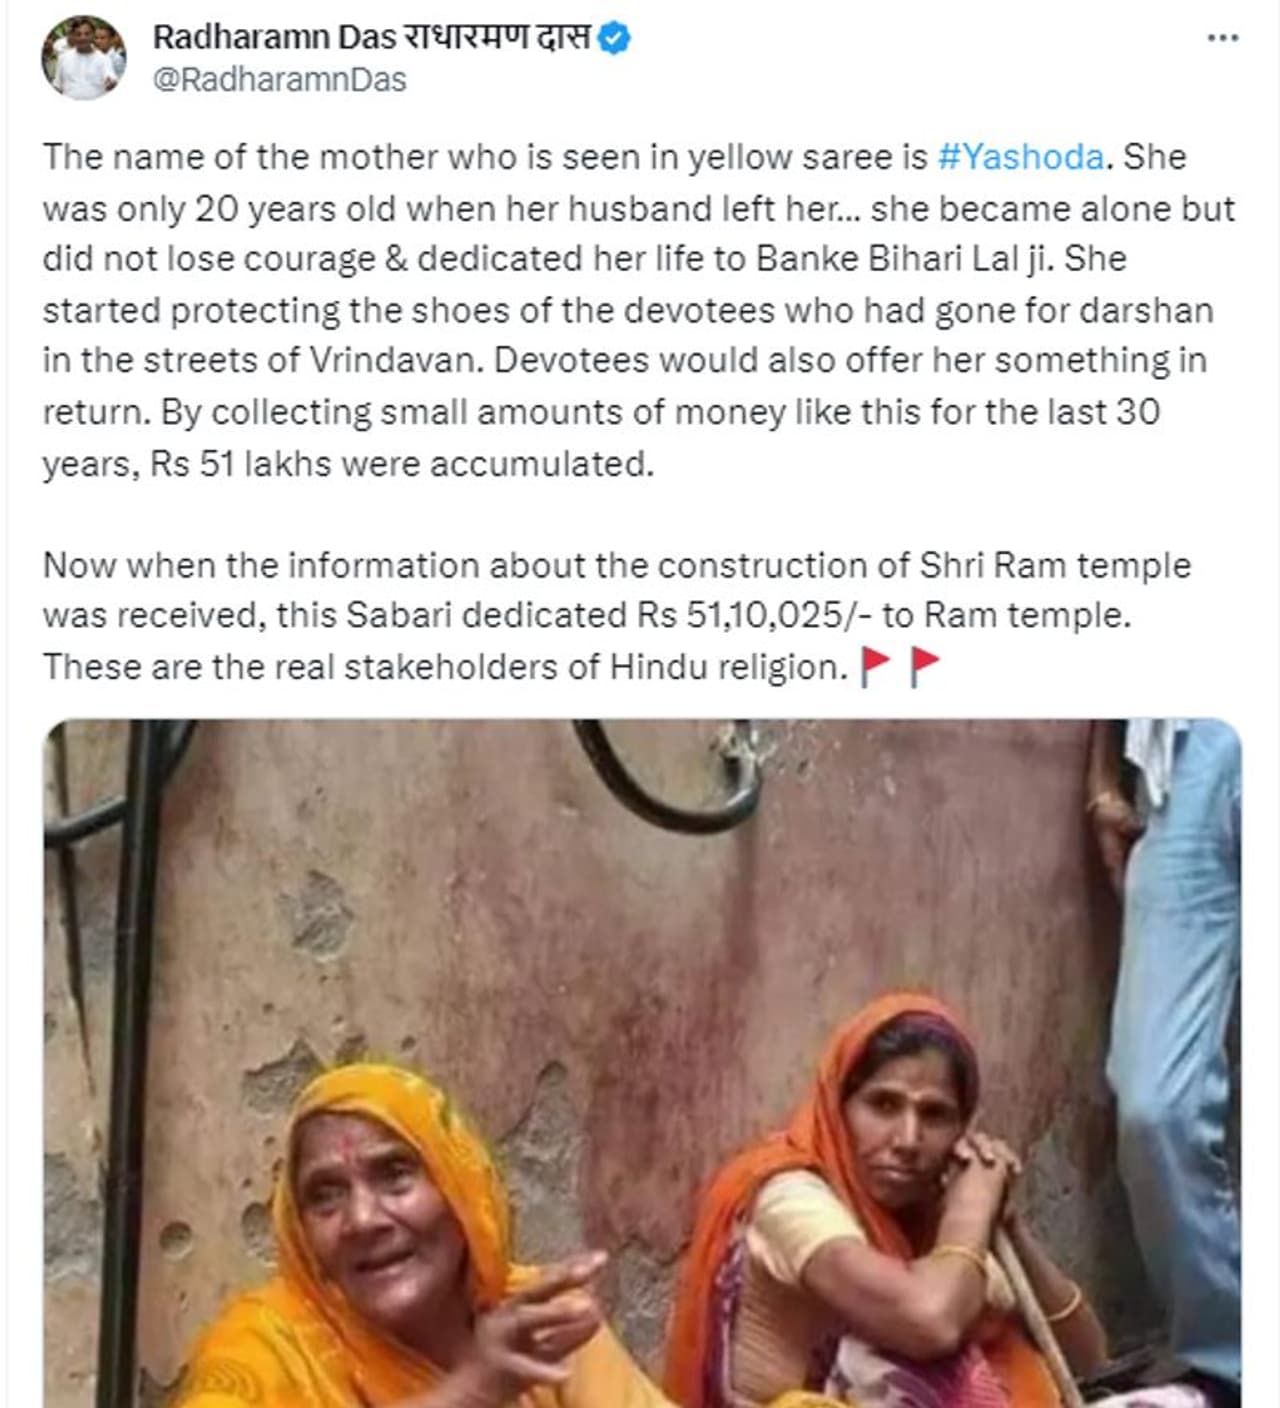
Task: Click the blue verified badge
Action: [x=614, y=39]
